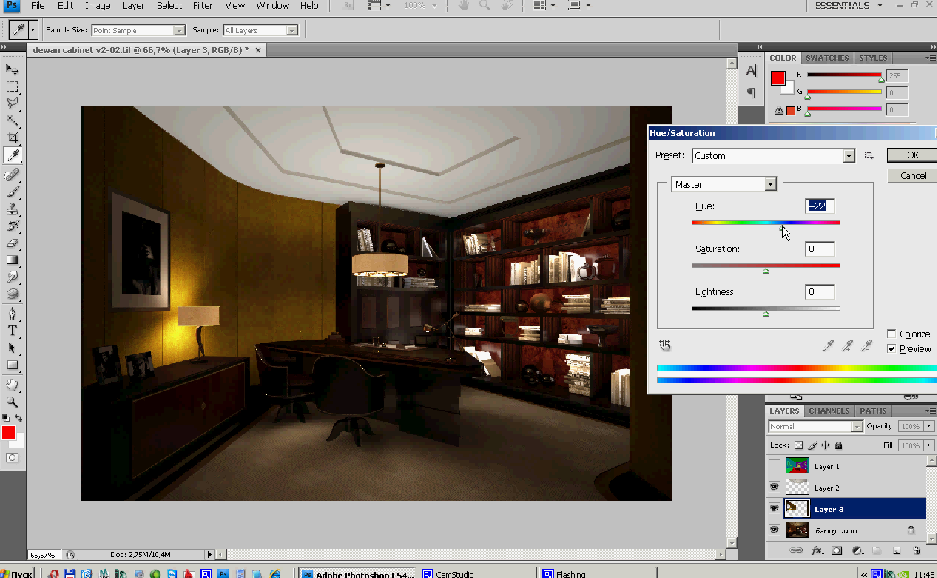937x578 pixels.
Task: Open the Character panel icon
Action: [x=751, y=71]
